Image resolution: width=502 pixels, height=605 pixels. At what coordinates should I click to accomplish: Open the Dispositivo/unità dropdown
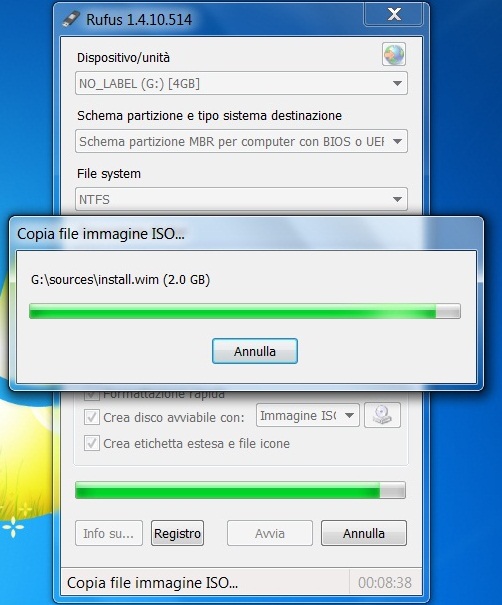(241, 83)
